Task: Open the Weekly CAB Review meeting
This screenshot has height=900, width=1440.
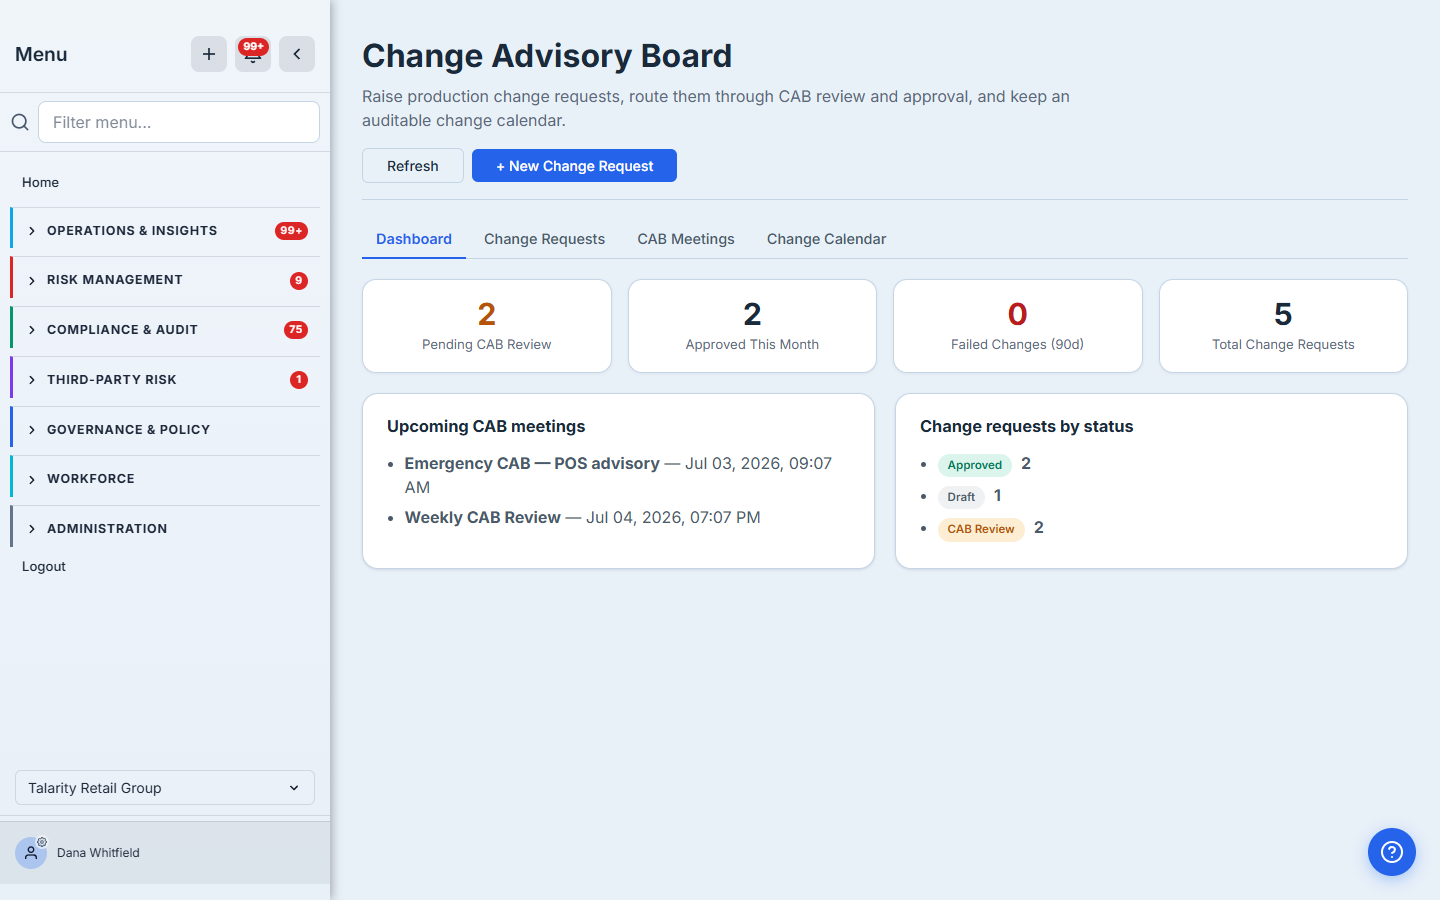Action: coord(483,518)
